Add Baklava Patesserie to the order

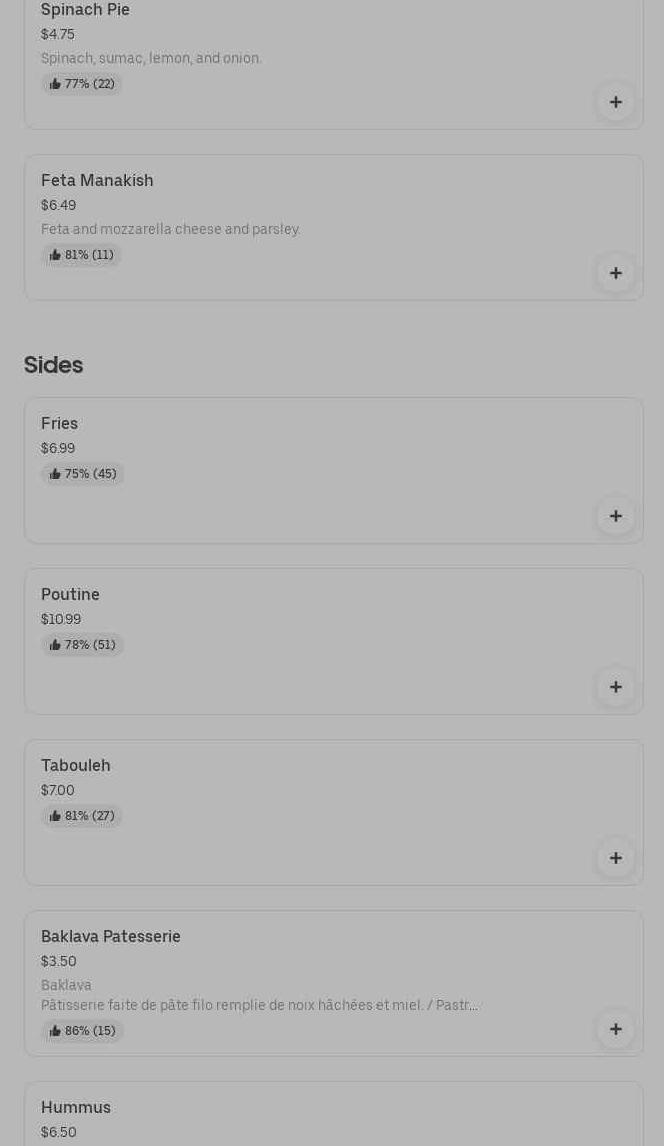tap(615, 1029)
